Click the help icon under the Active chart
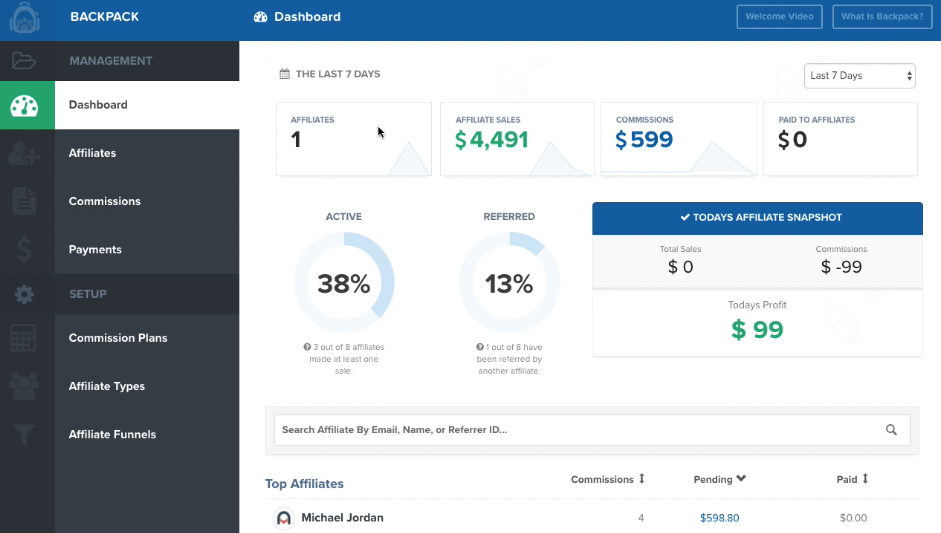This screenshot has height=533, width=941. click(307, 347)
